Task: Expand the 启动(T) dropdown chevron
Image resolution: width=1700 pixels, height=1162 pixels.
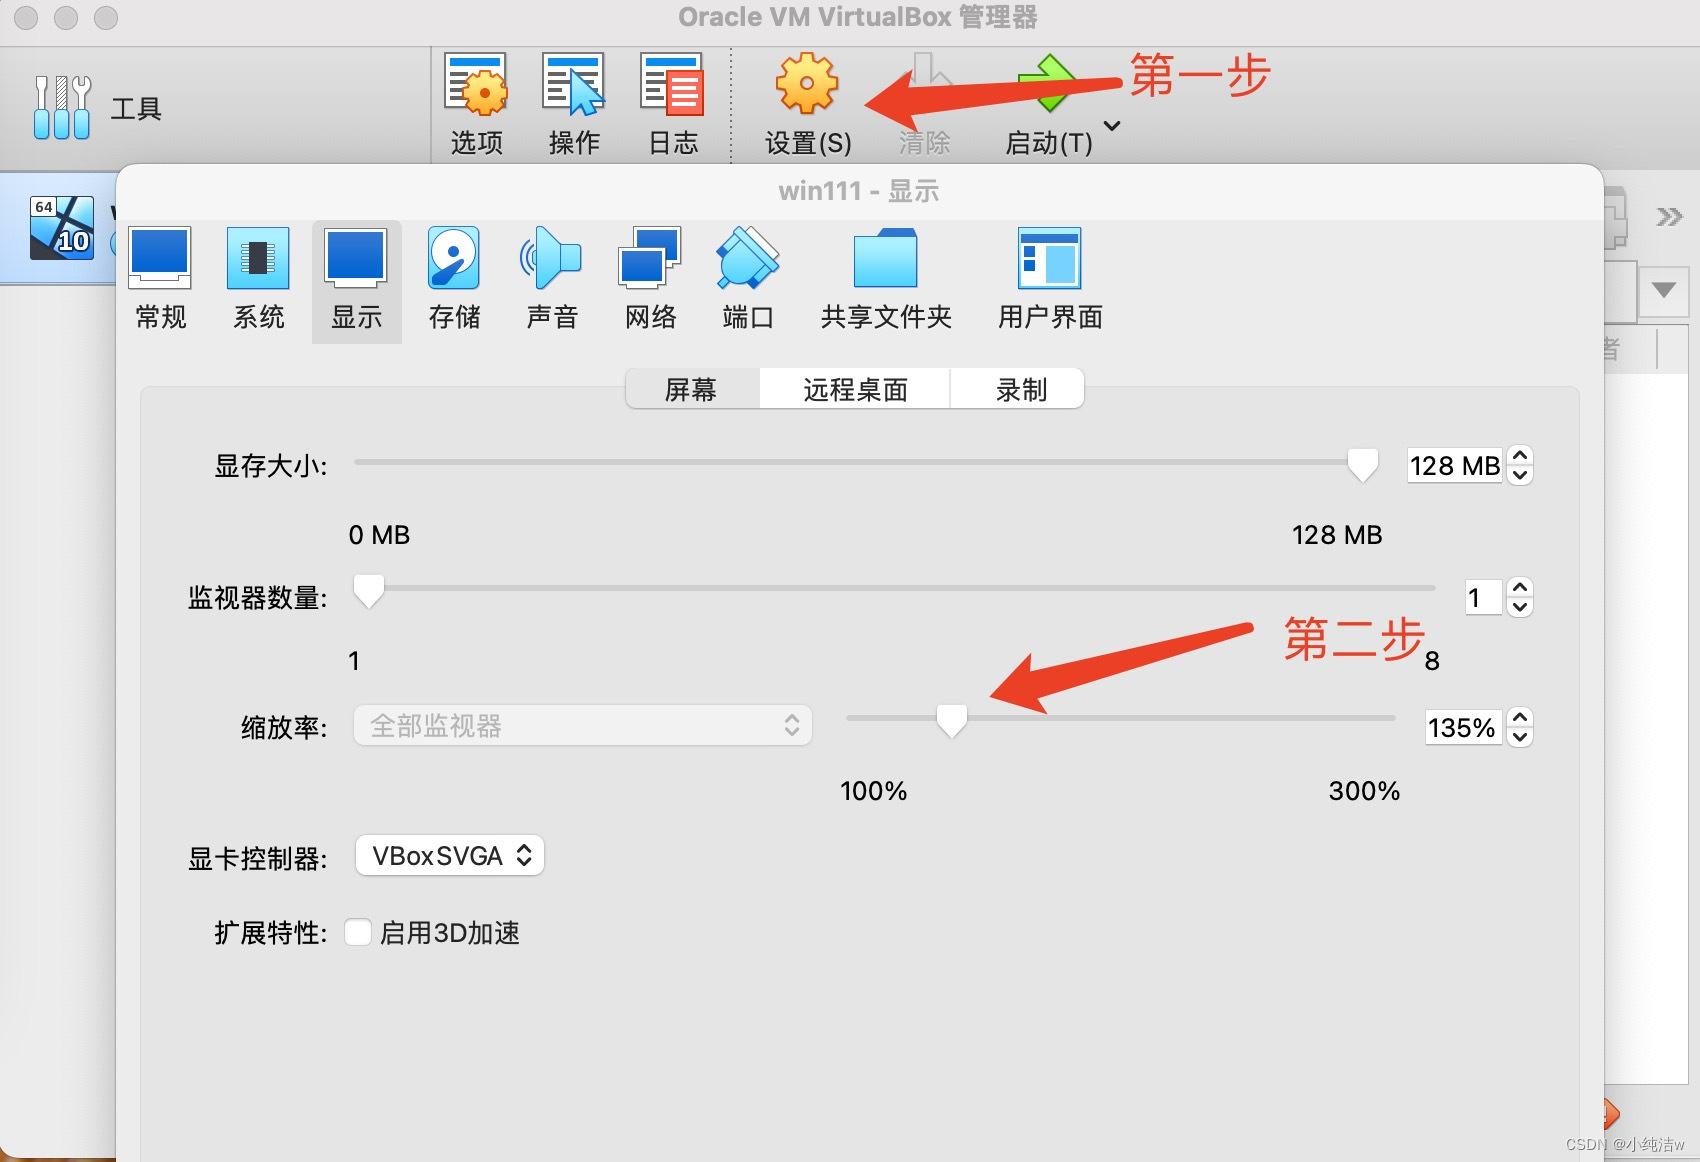Action: [1112, 126]
